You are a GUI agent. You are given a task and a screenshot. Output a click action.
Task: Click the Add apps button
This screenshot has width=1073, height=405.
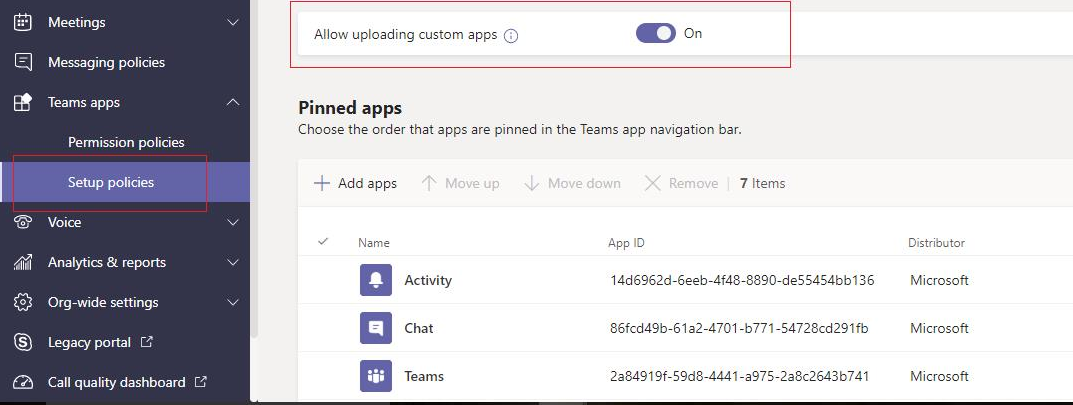355,183
